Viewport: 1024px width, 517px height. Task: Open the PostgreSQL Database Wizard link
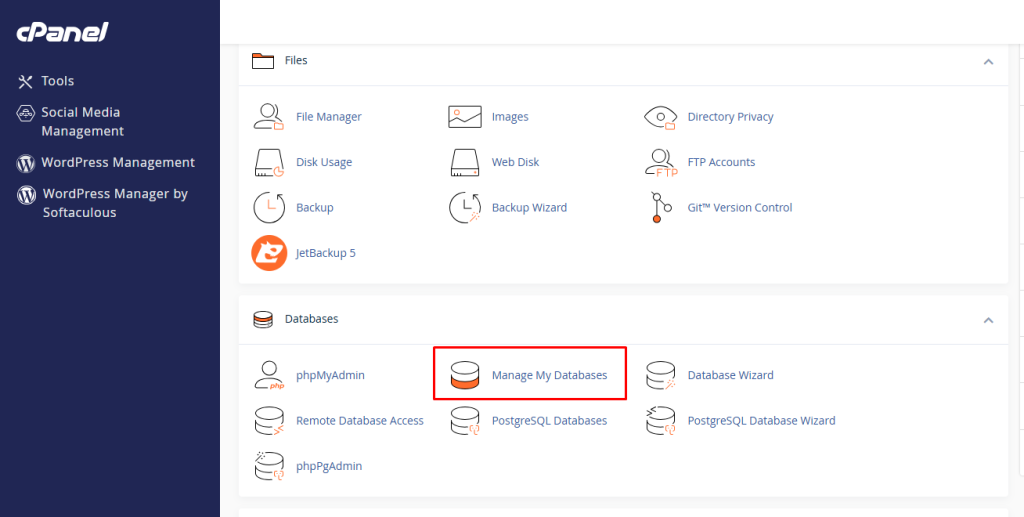[761, 421]
